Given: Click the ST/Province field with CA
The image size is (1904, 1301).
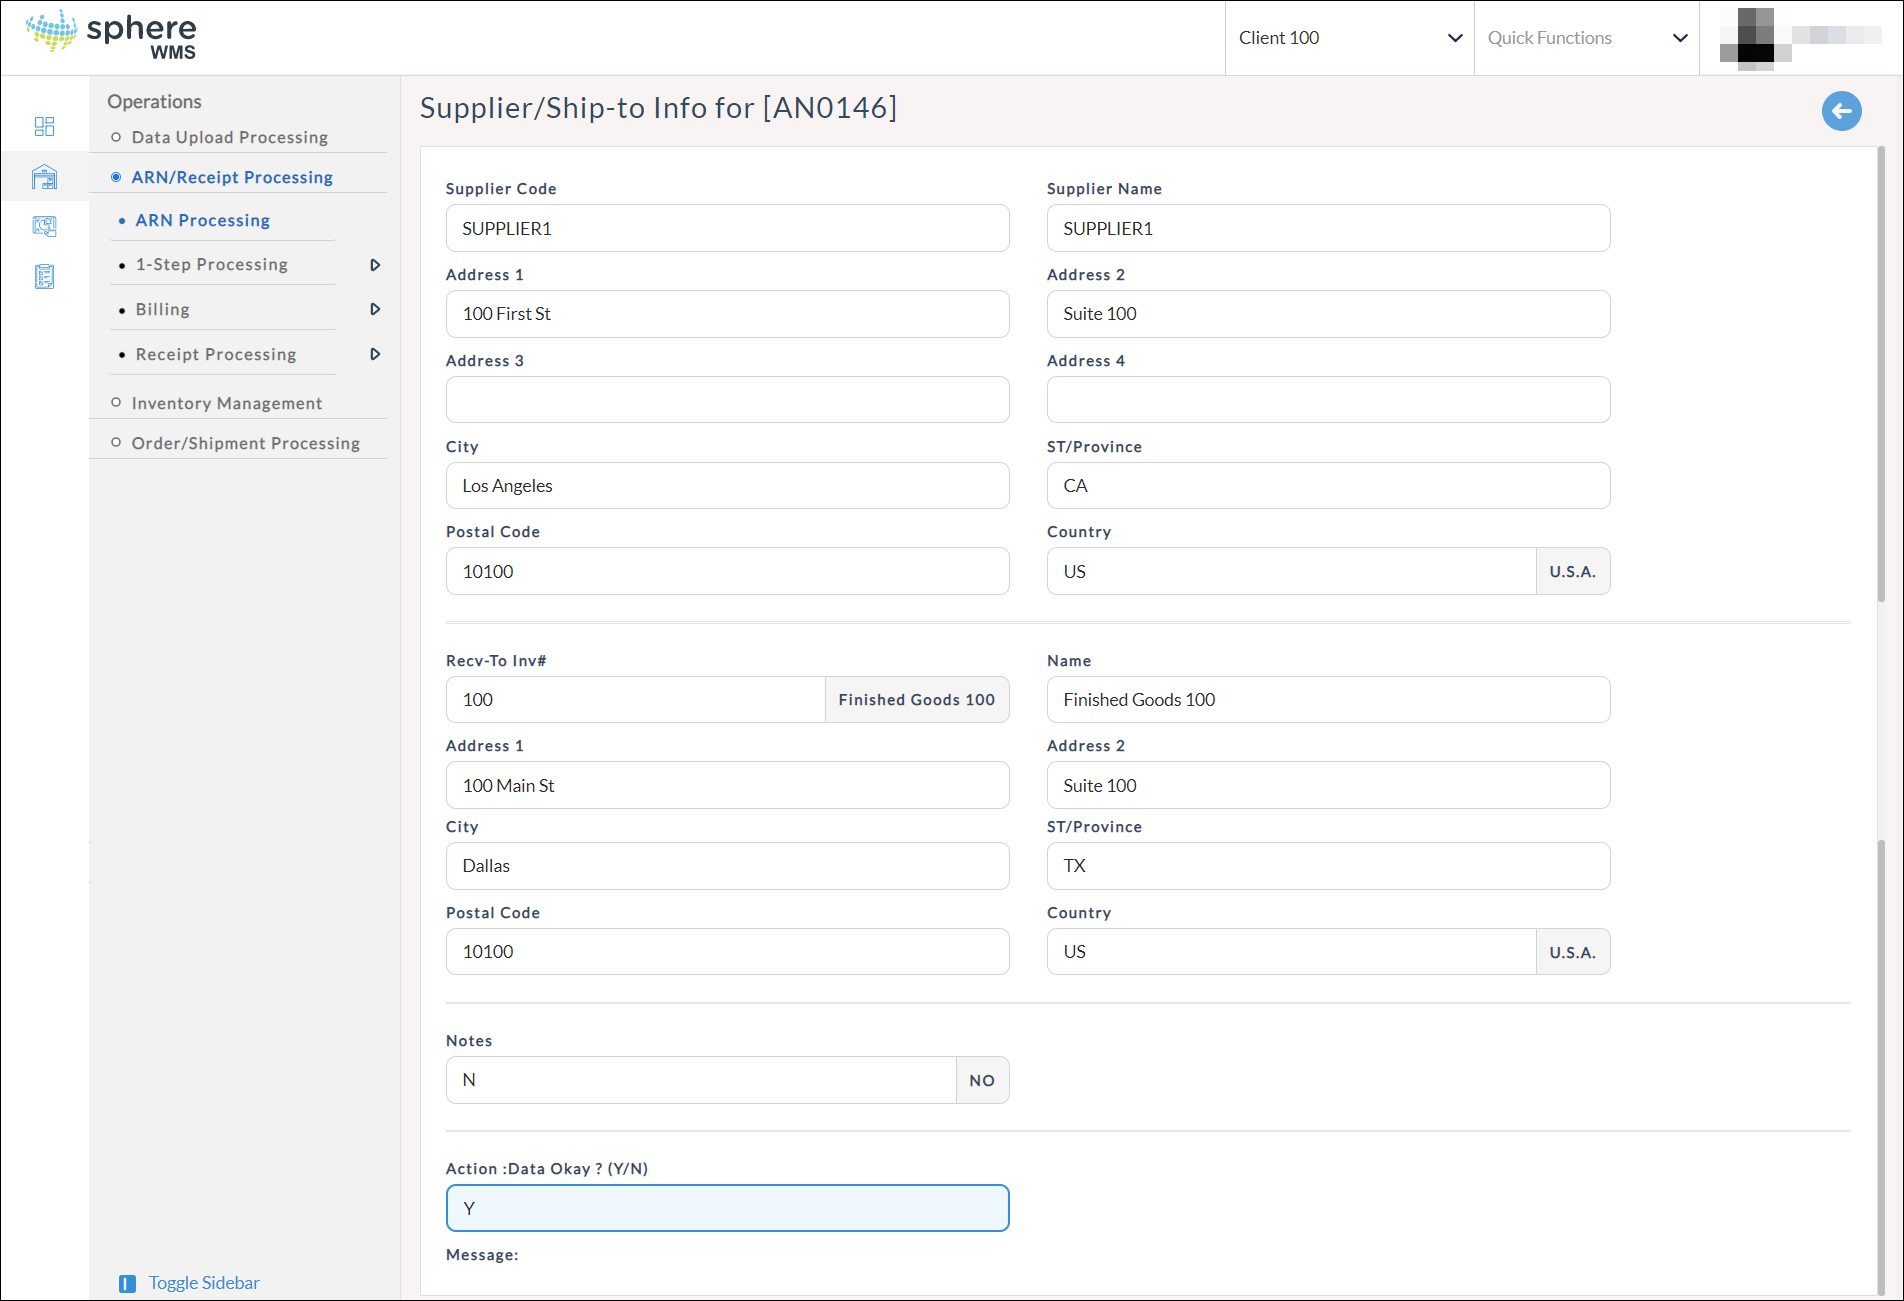Looking at the screenshot, I should pyautogui.click(x=1328, y=486).
